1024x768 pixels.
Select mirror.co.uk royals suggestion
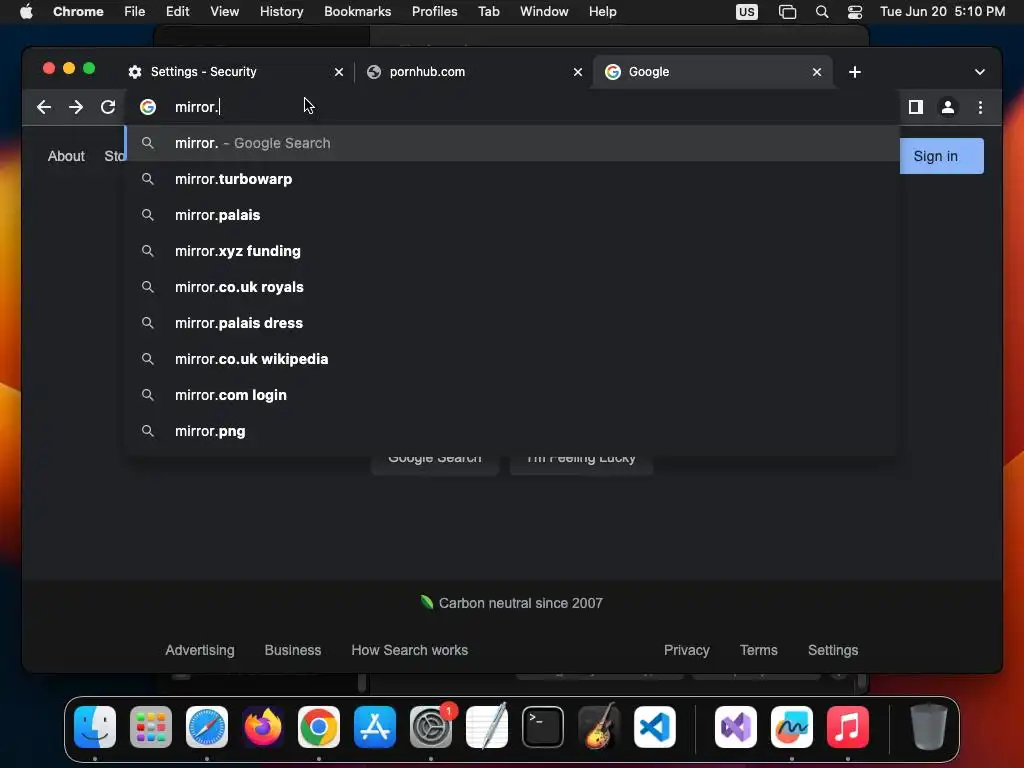[x=512, y=287]
